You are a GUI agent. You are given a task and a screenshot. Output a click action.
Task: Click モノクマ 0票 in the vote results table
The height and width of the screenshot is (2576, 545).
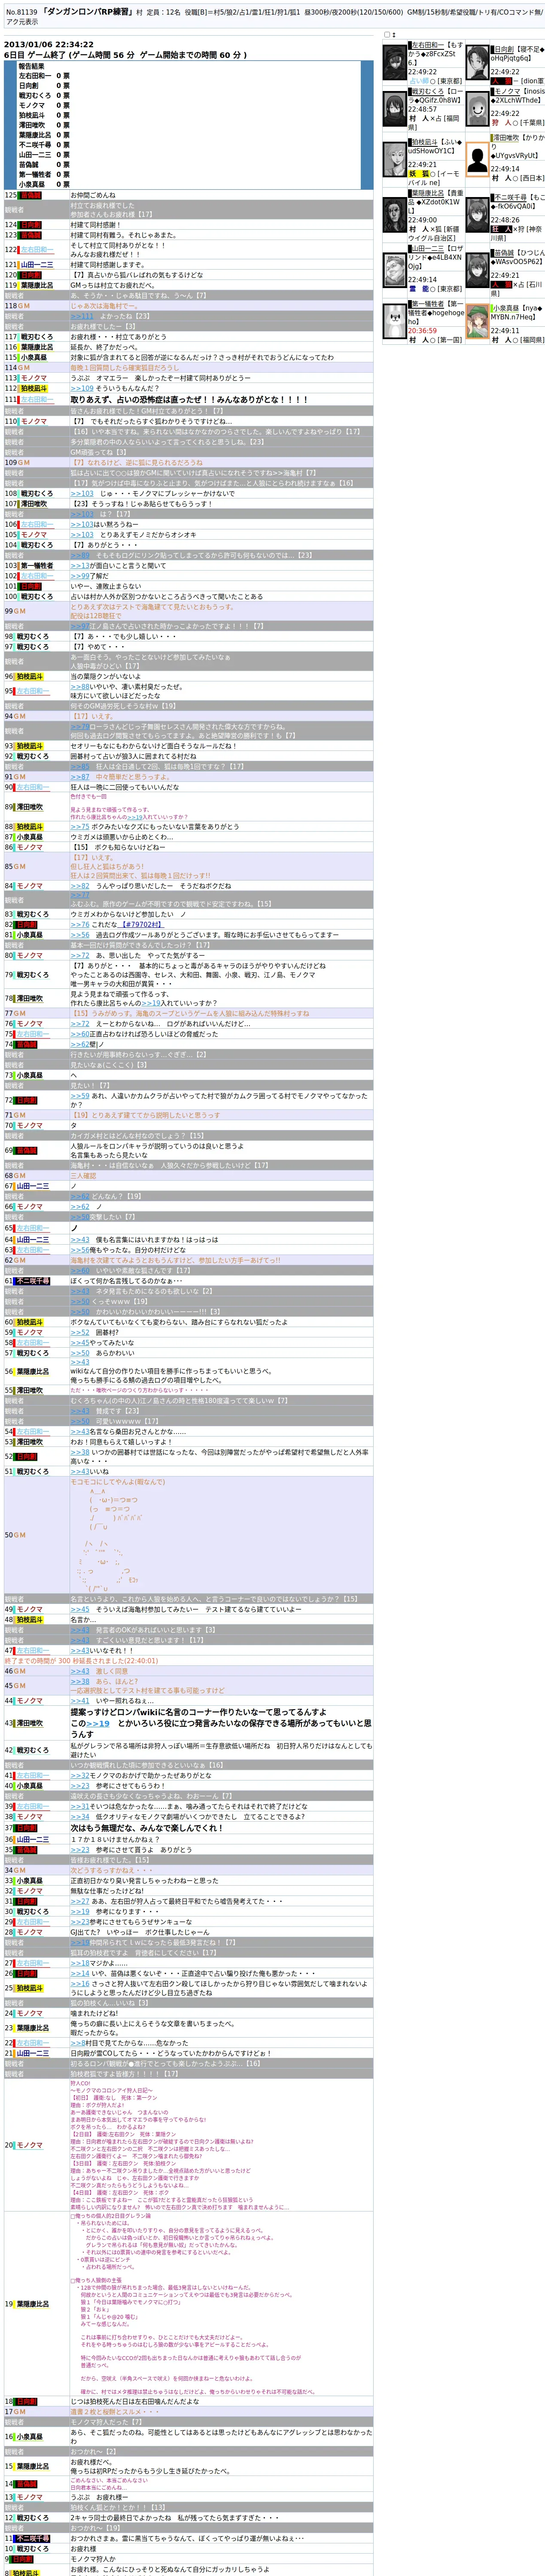[44, 105]
